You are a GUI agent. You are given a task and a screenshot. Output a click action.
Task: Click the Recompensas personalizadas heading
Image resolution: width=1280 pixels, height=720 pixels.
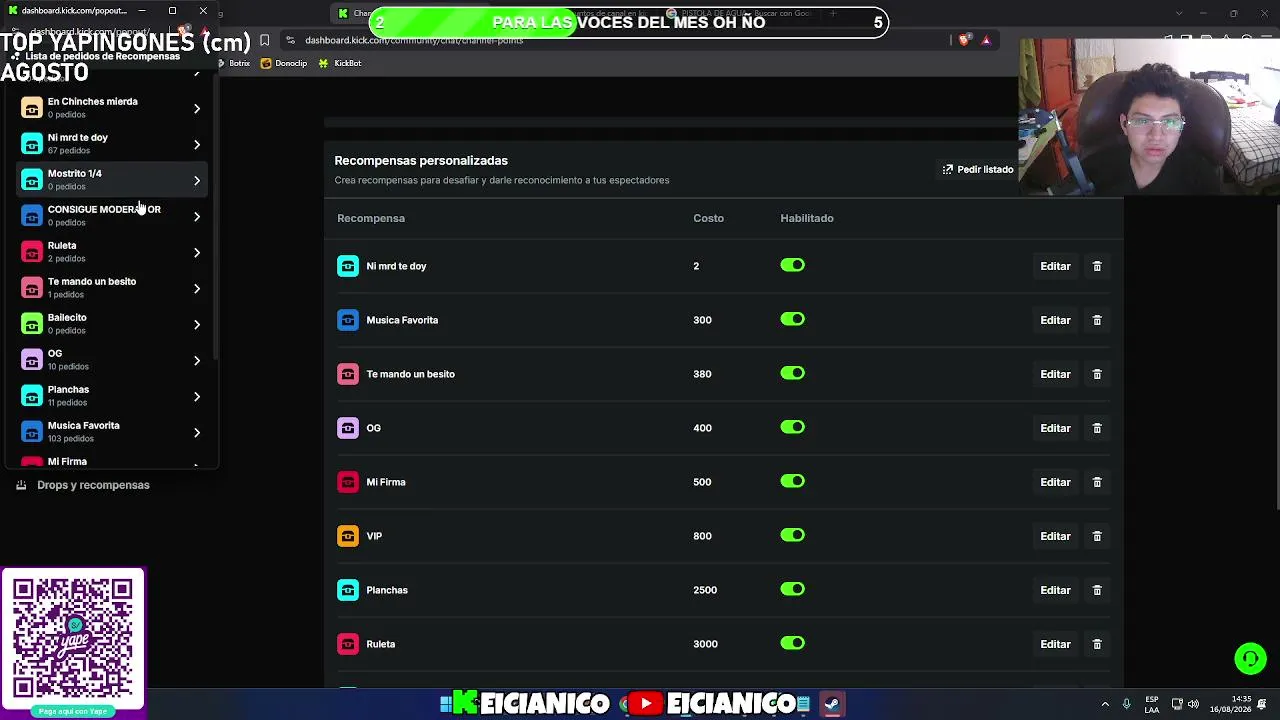pyautogui.click(x=421, y=160)
